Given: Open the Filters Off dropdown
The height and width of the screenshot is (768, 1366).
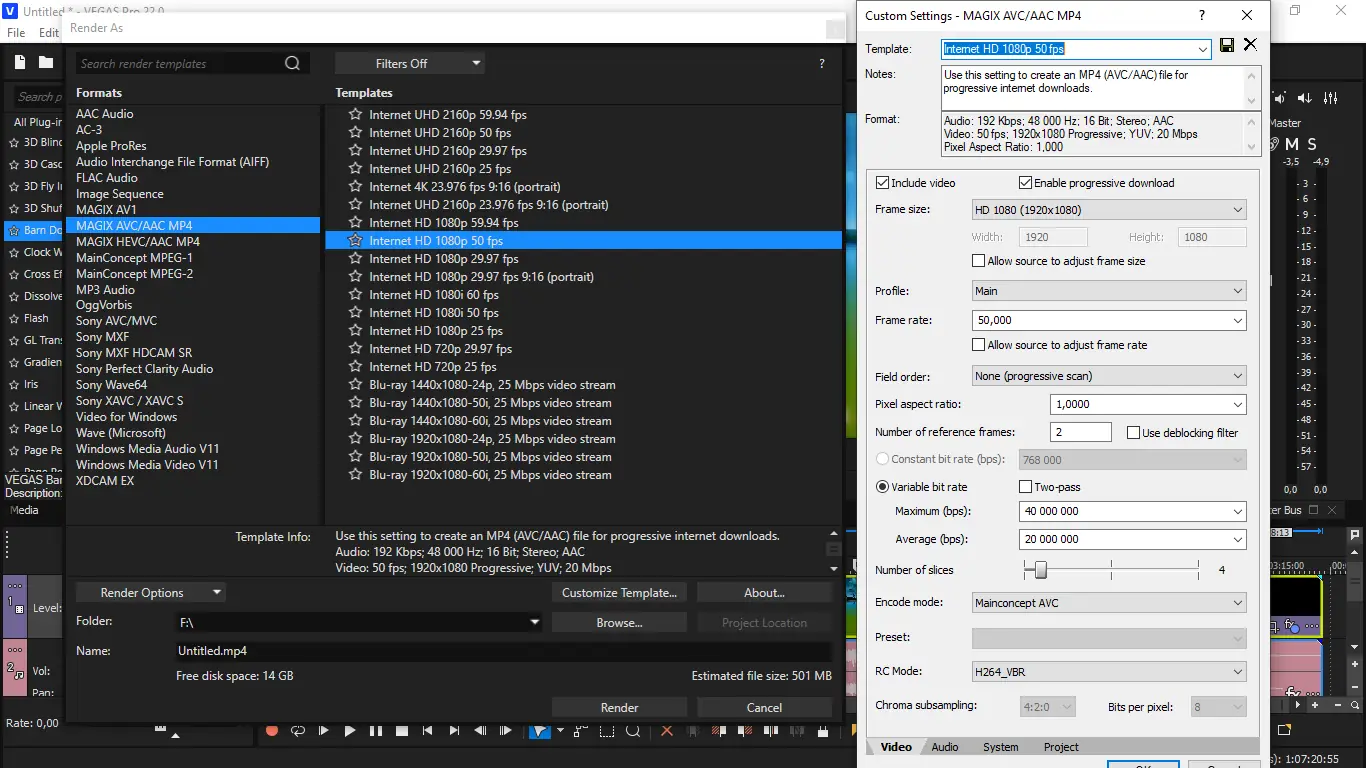Looking at the screenshot, I should 410,63.
